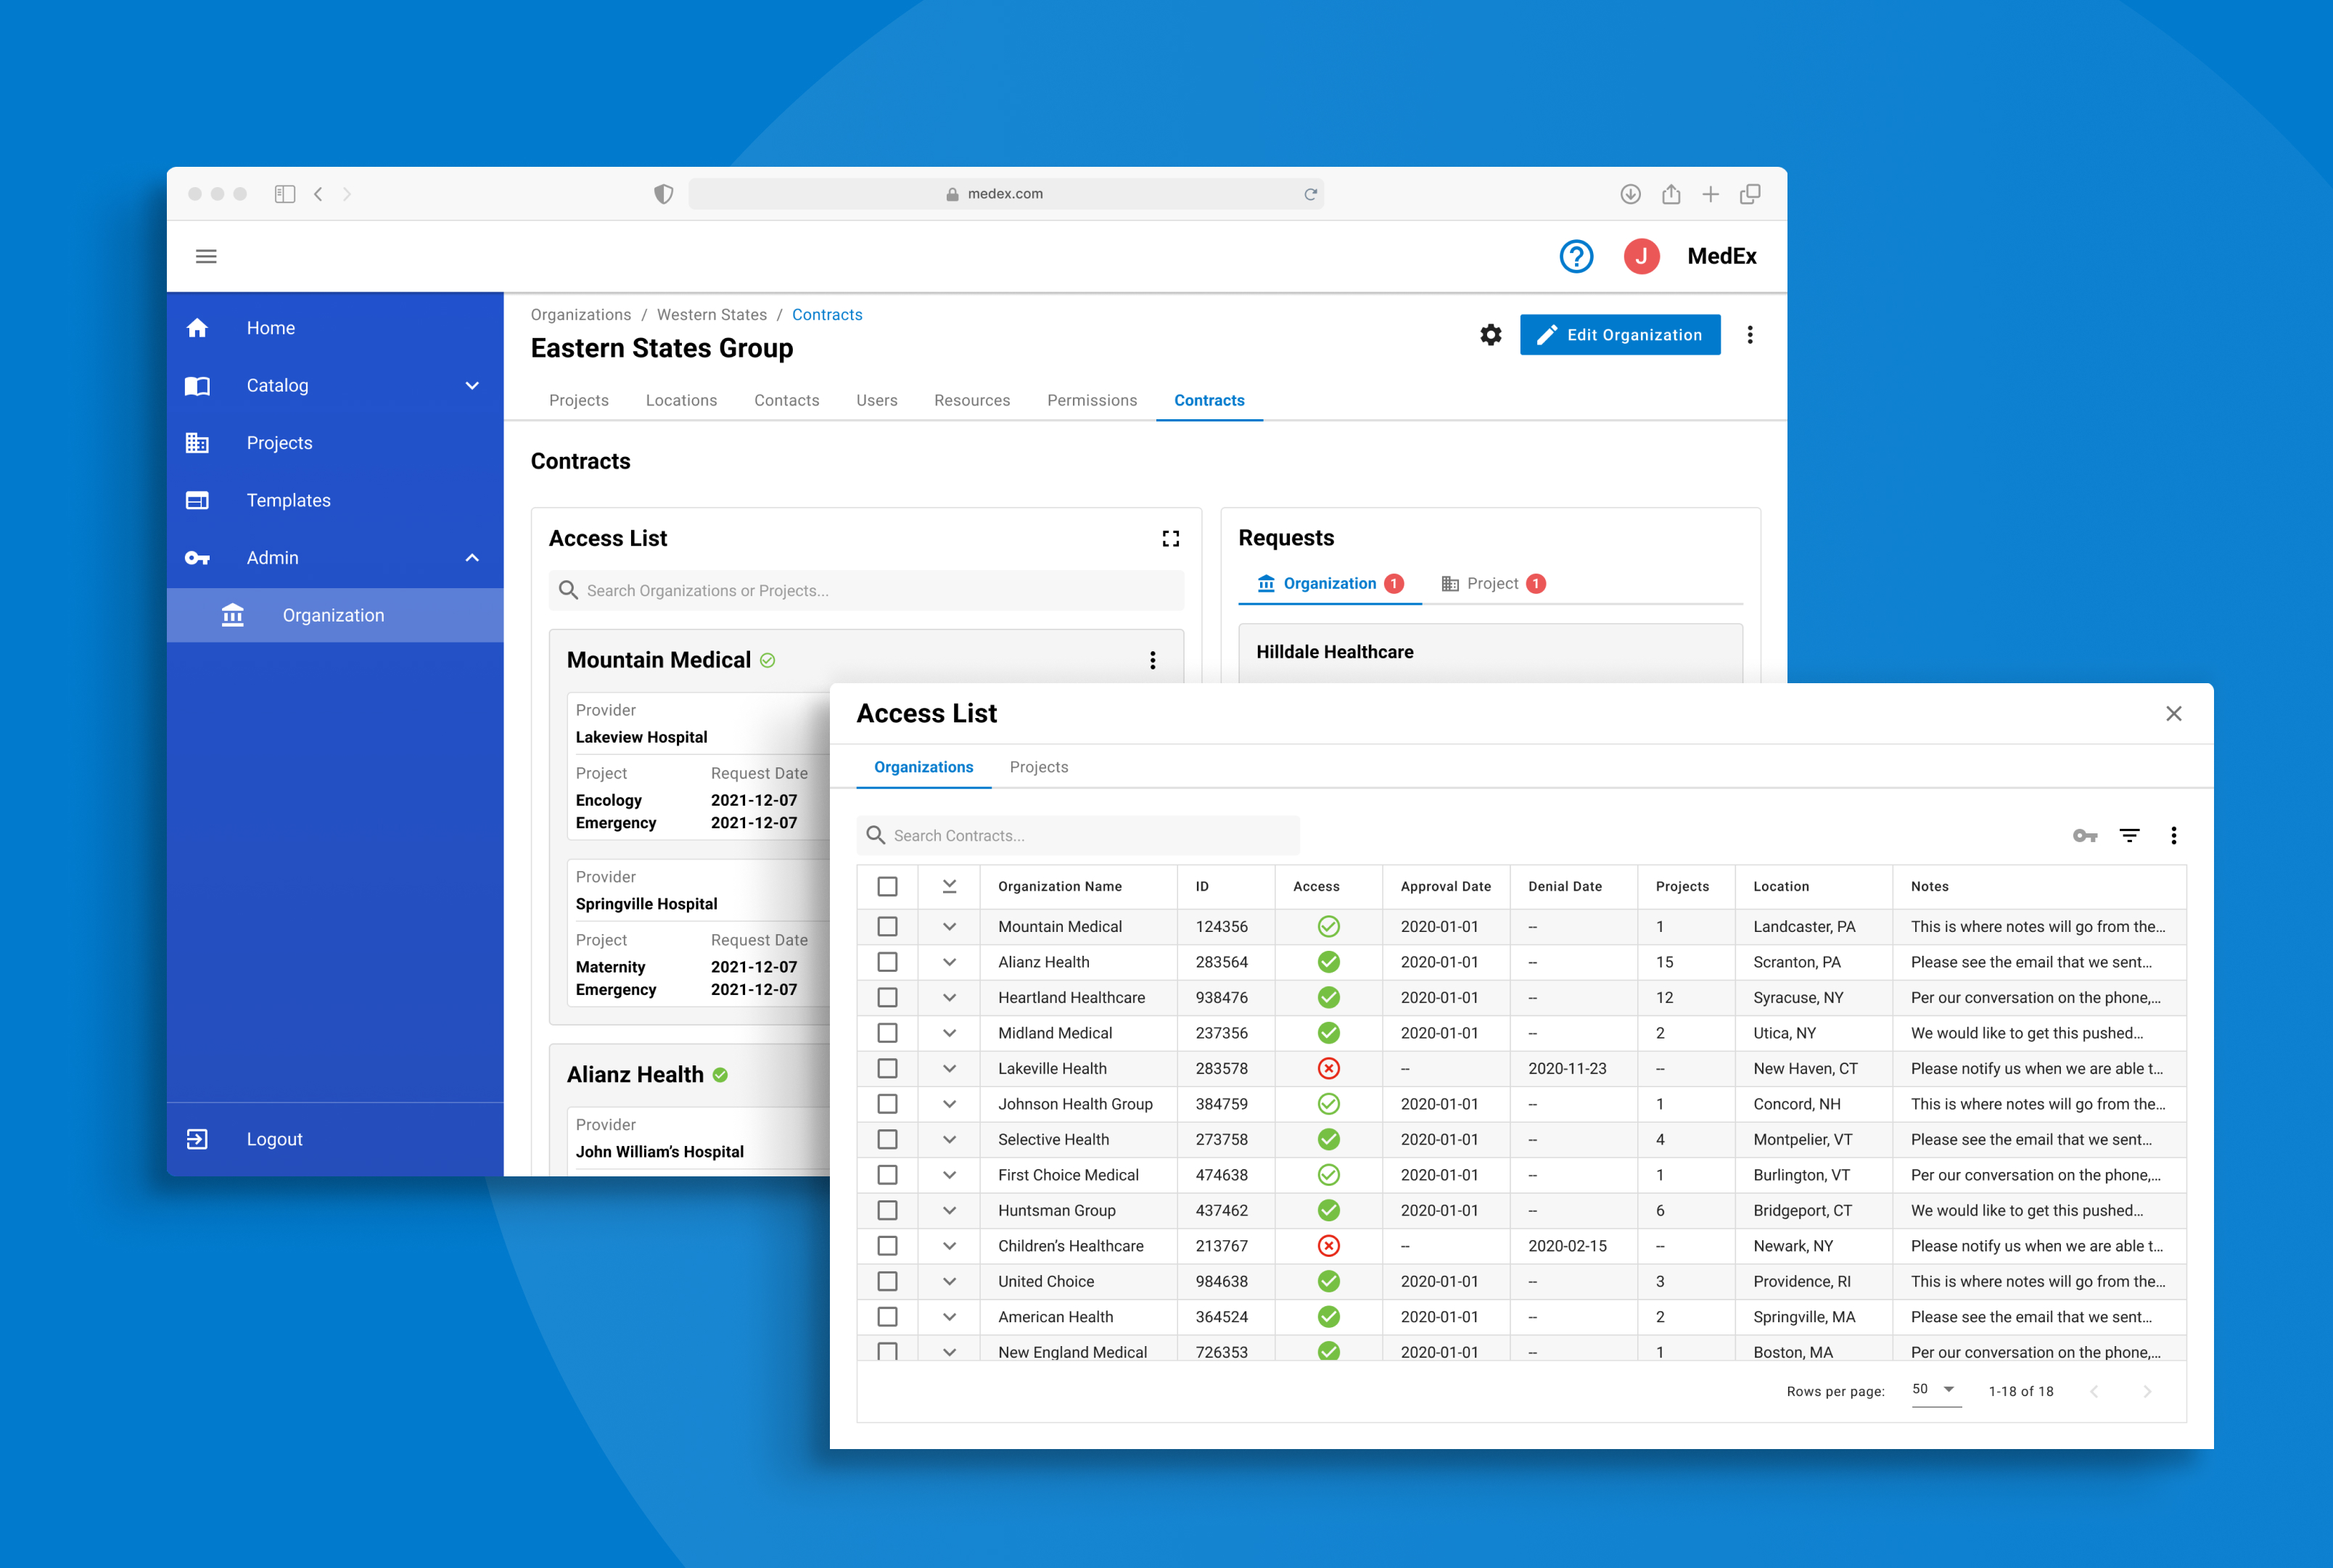
Task: Click browser privacy shield icon
Action: 663,194
